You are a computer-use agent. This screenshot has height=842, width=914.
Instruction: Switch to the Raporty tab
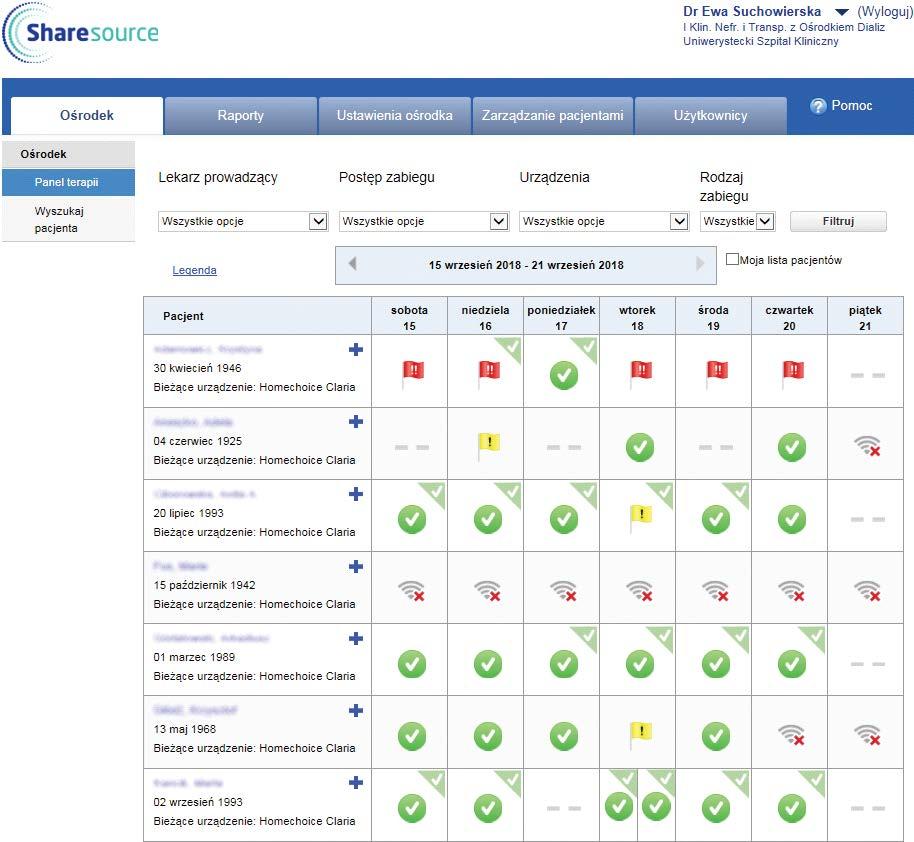[241, 115]
